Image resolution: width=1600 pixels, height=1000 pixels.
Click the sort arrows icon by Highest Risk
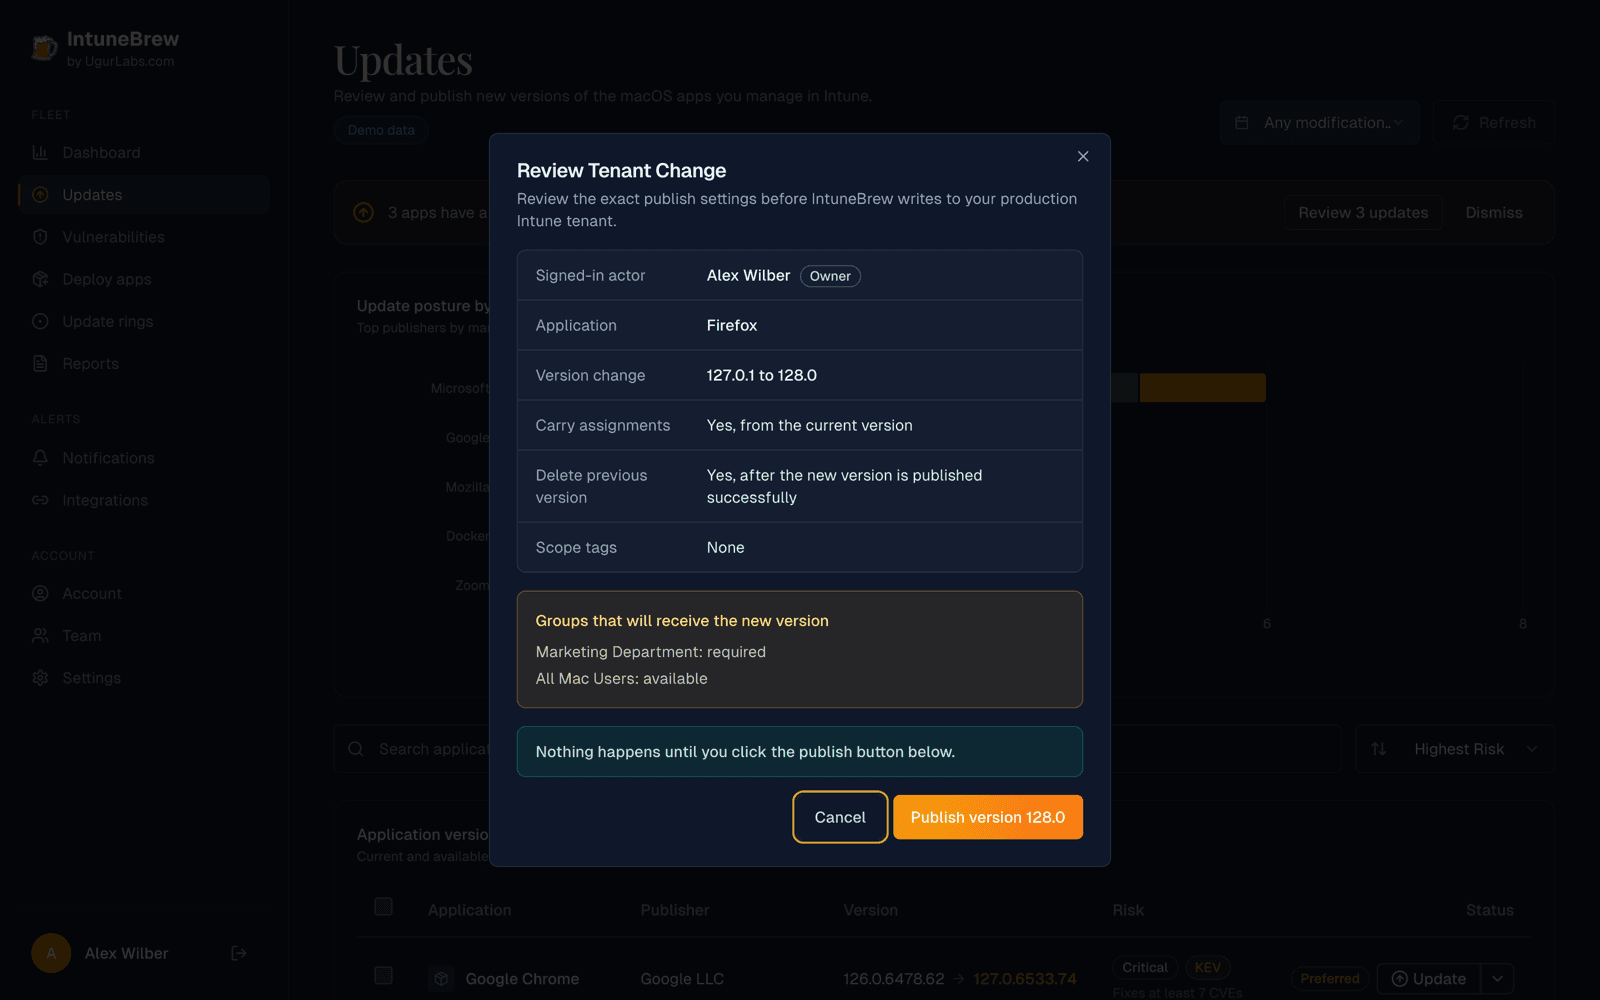tap(1379, 749)
